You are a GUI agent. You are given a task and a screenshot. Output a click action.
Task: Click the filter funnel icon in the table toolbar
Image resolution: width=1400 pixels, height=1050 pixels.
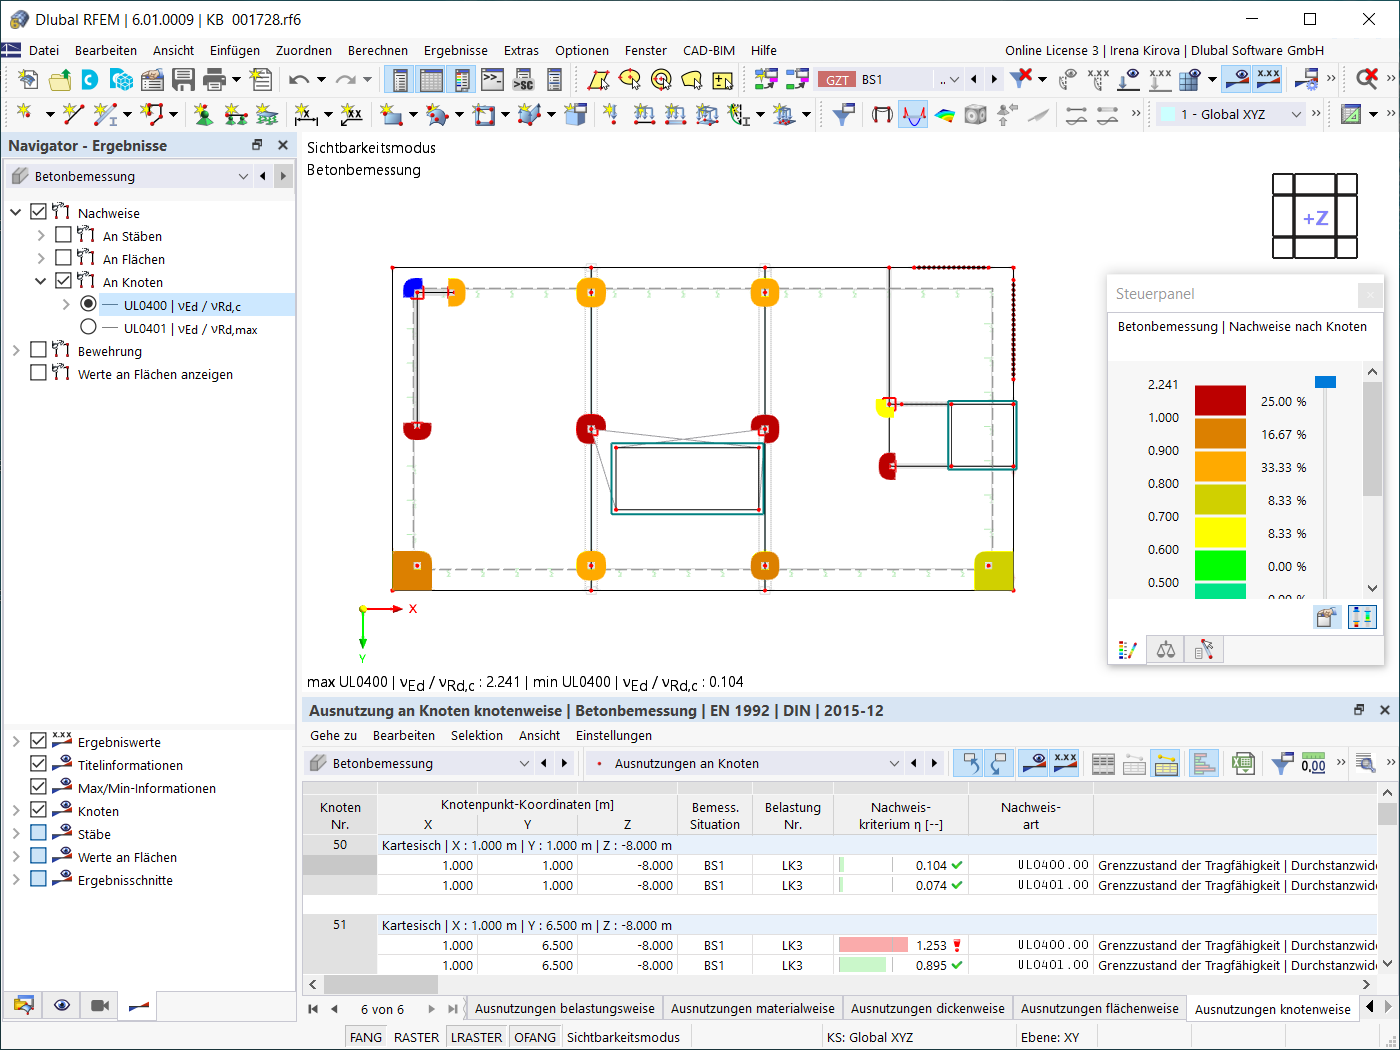(1282, 764)
